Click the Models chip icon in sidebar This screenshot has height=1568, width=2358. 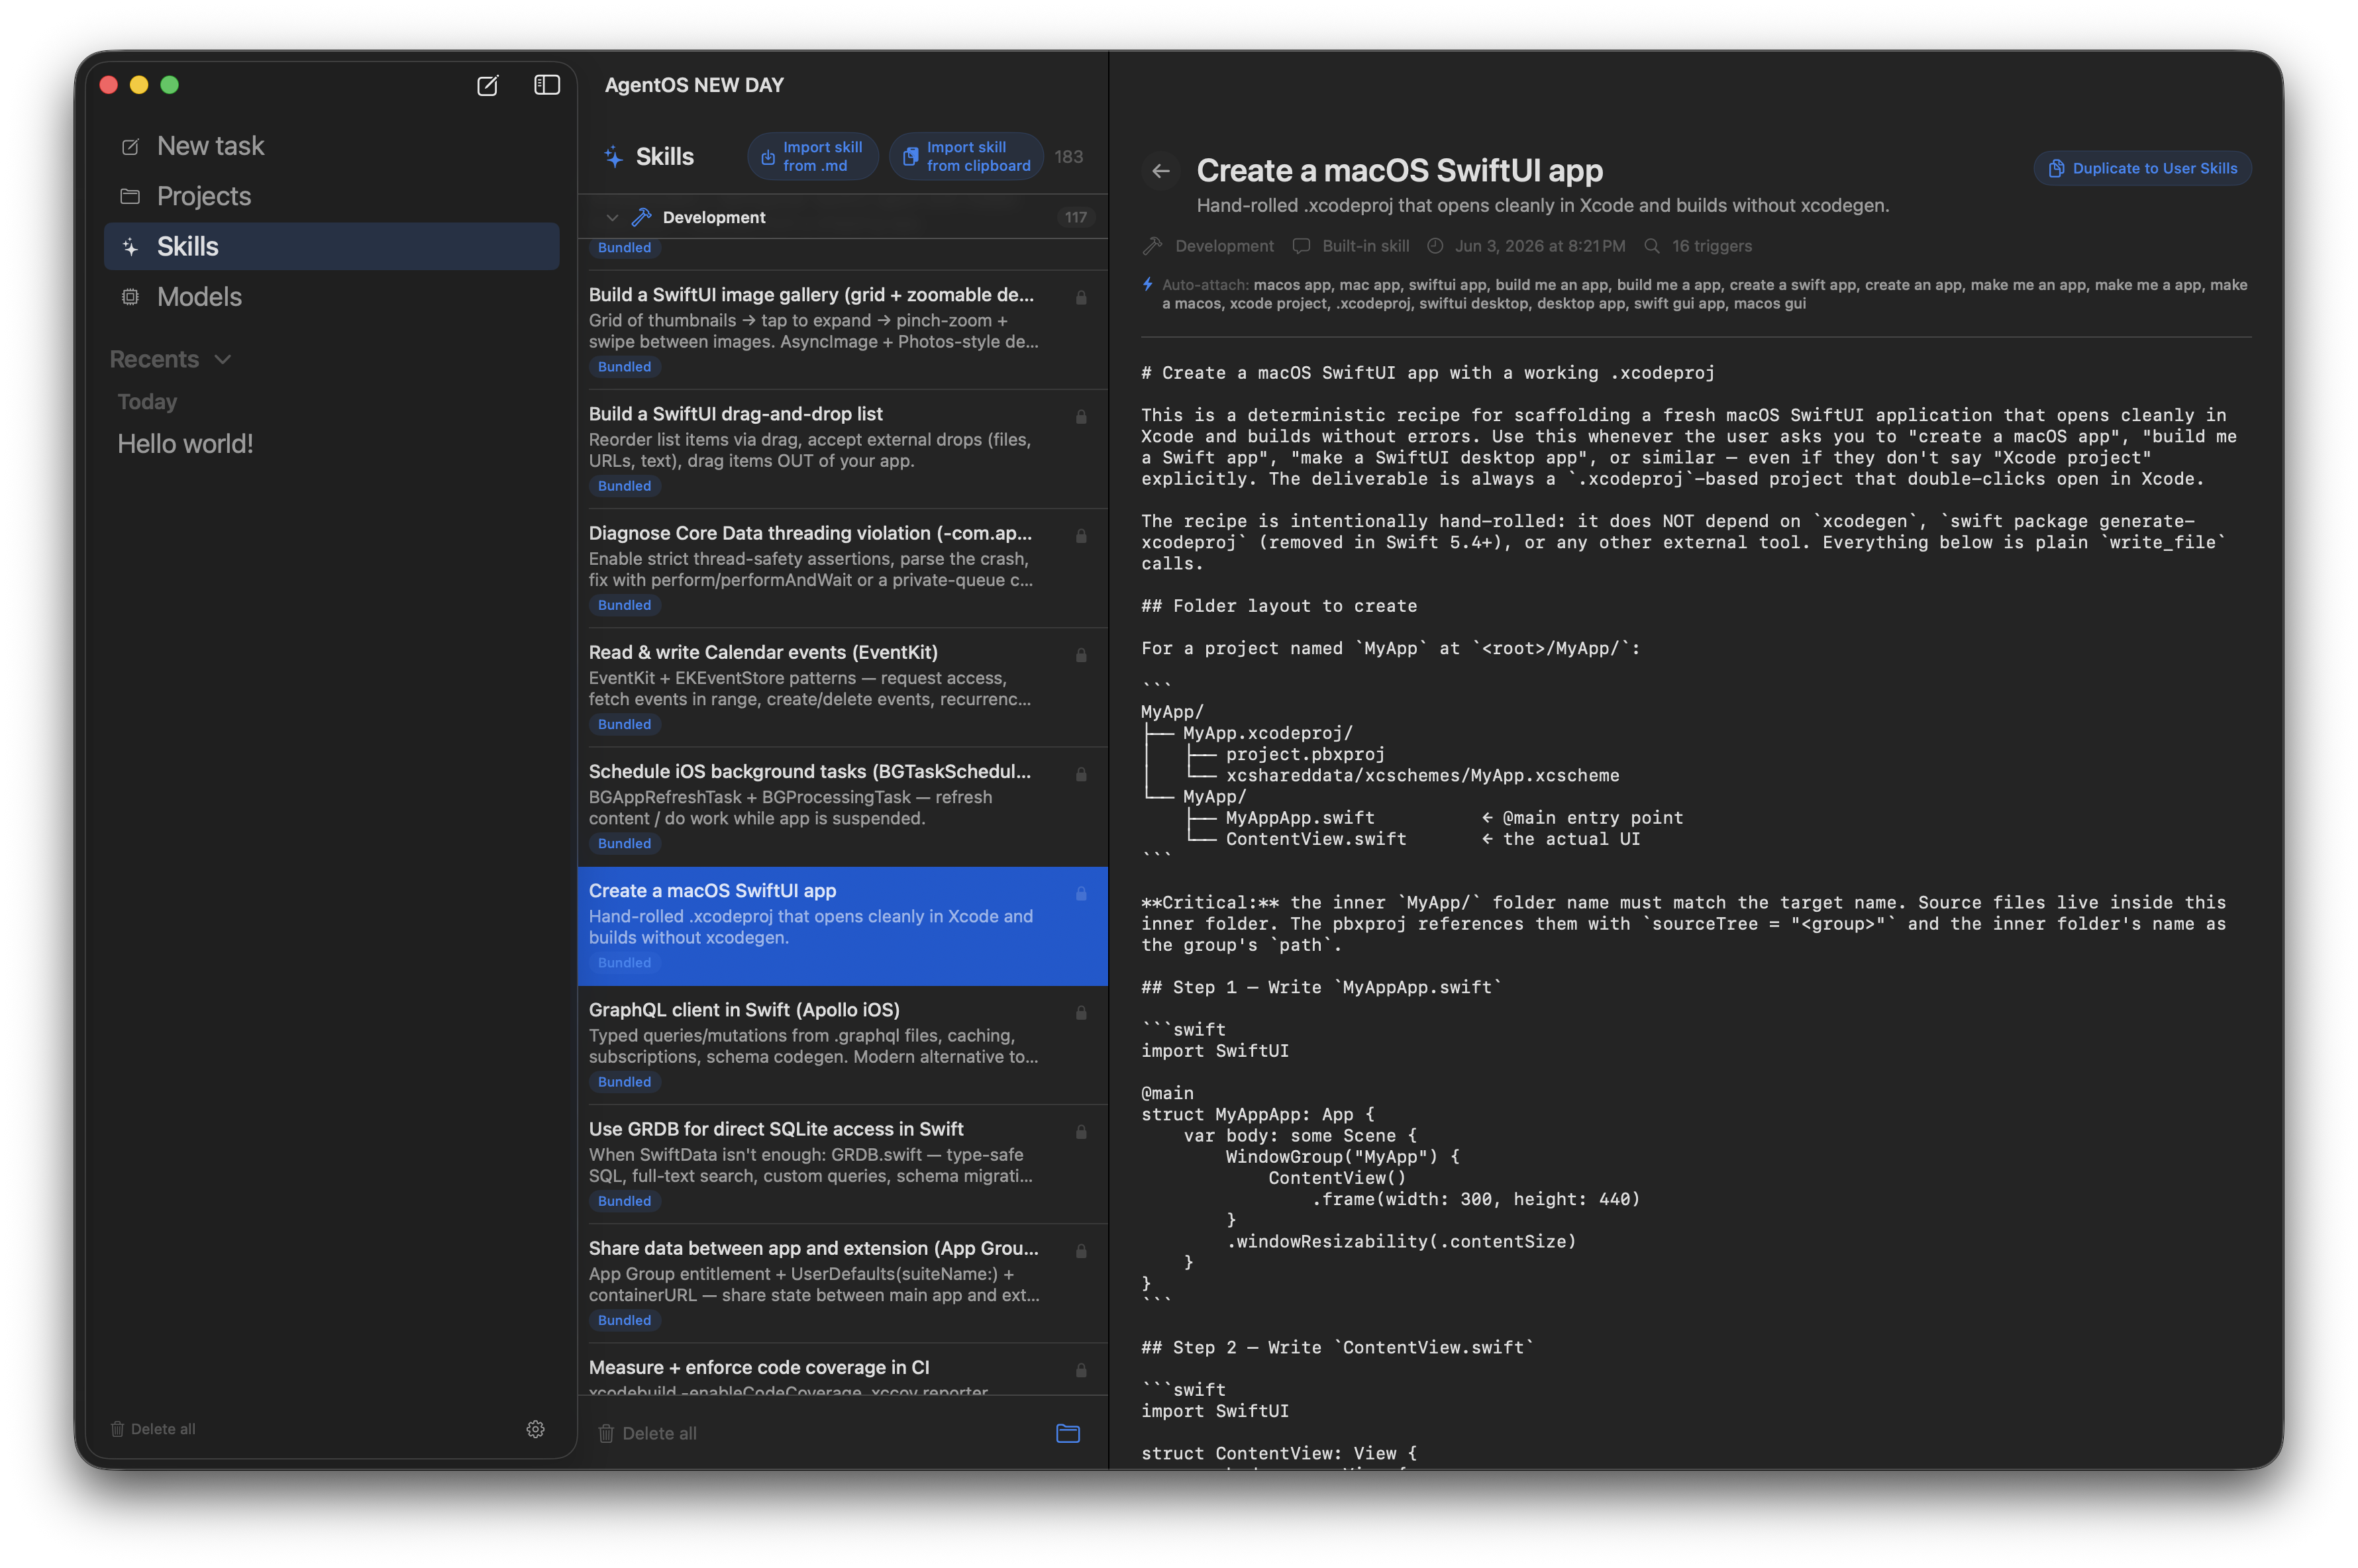(x=130, y=296)
